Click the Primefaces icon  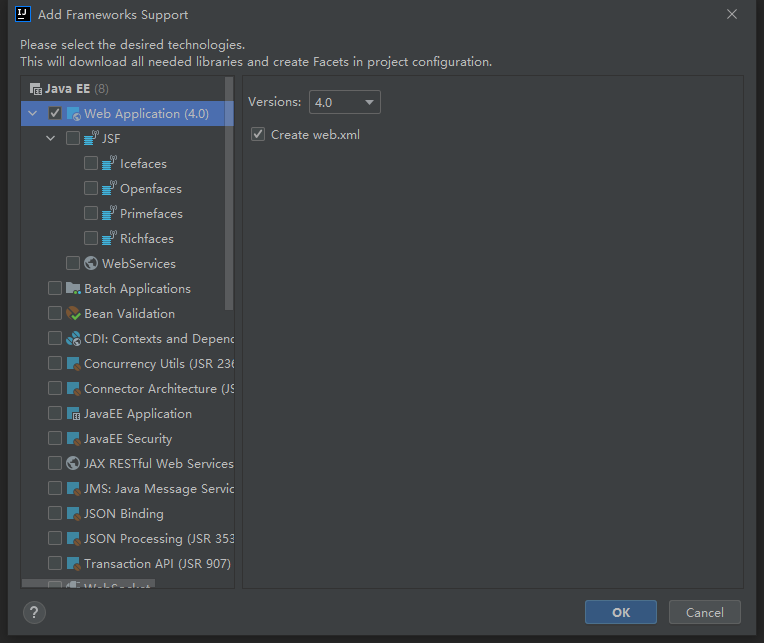click(109, 213)
